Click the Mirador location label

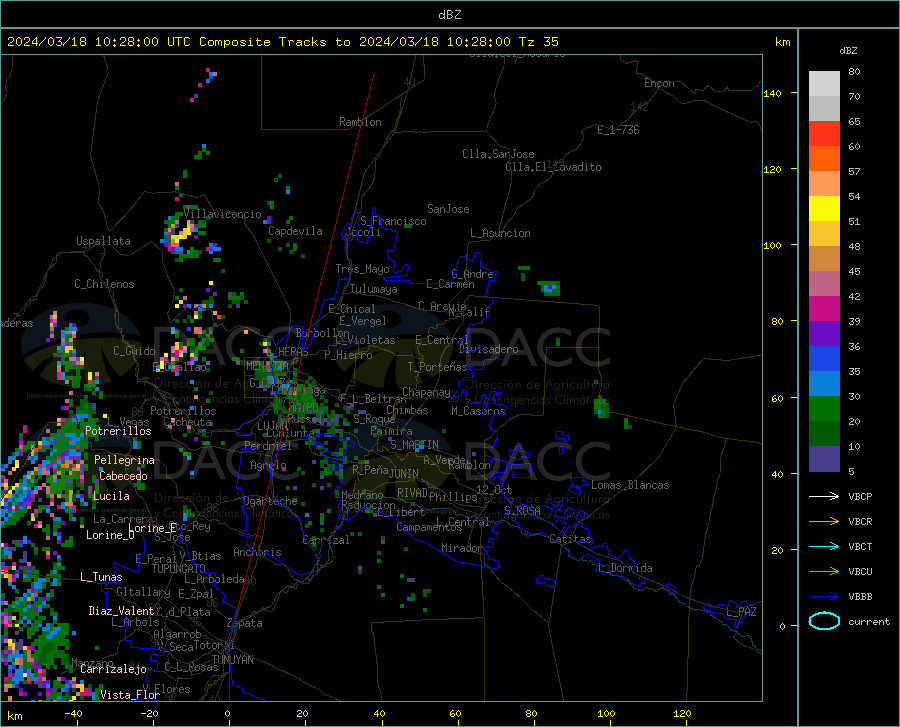[461, 548]
